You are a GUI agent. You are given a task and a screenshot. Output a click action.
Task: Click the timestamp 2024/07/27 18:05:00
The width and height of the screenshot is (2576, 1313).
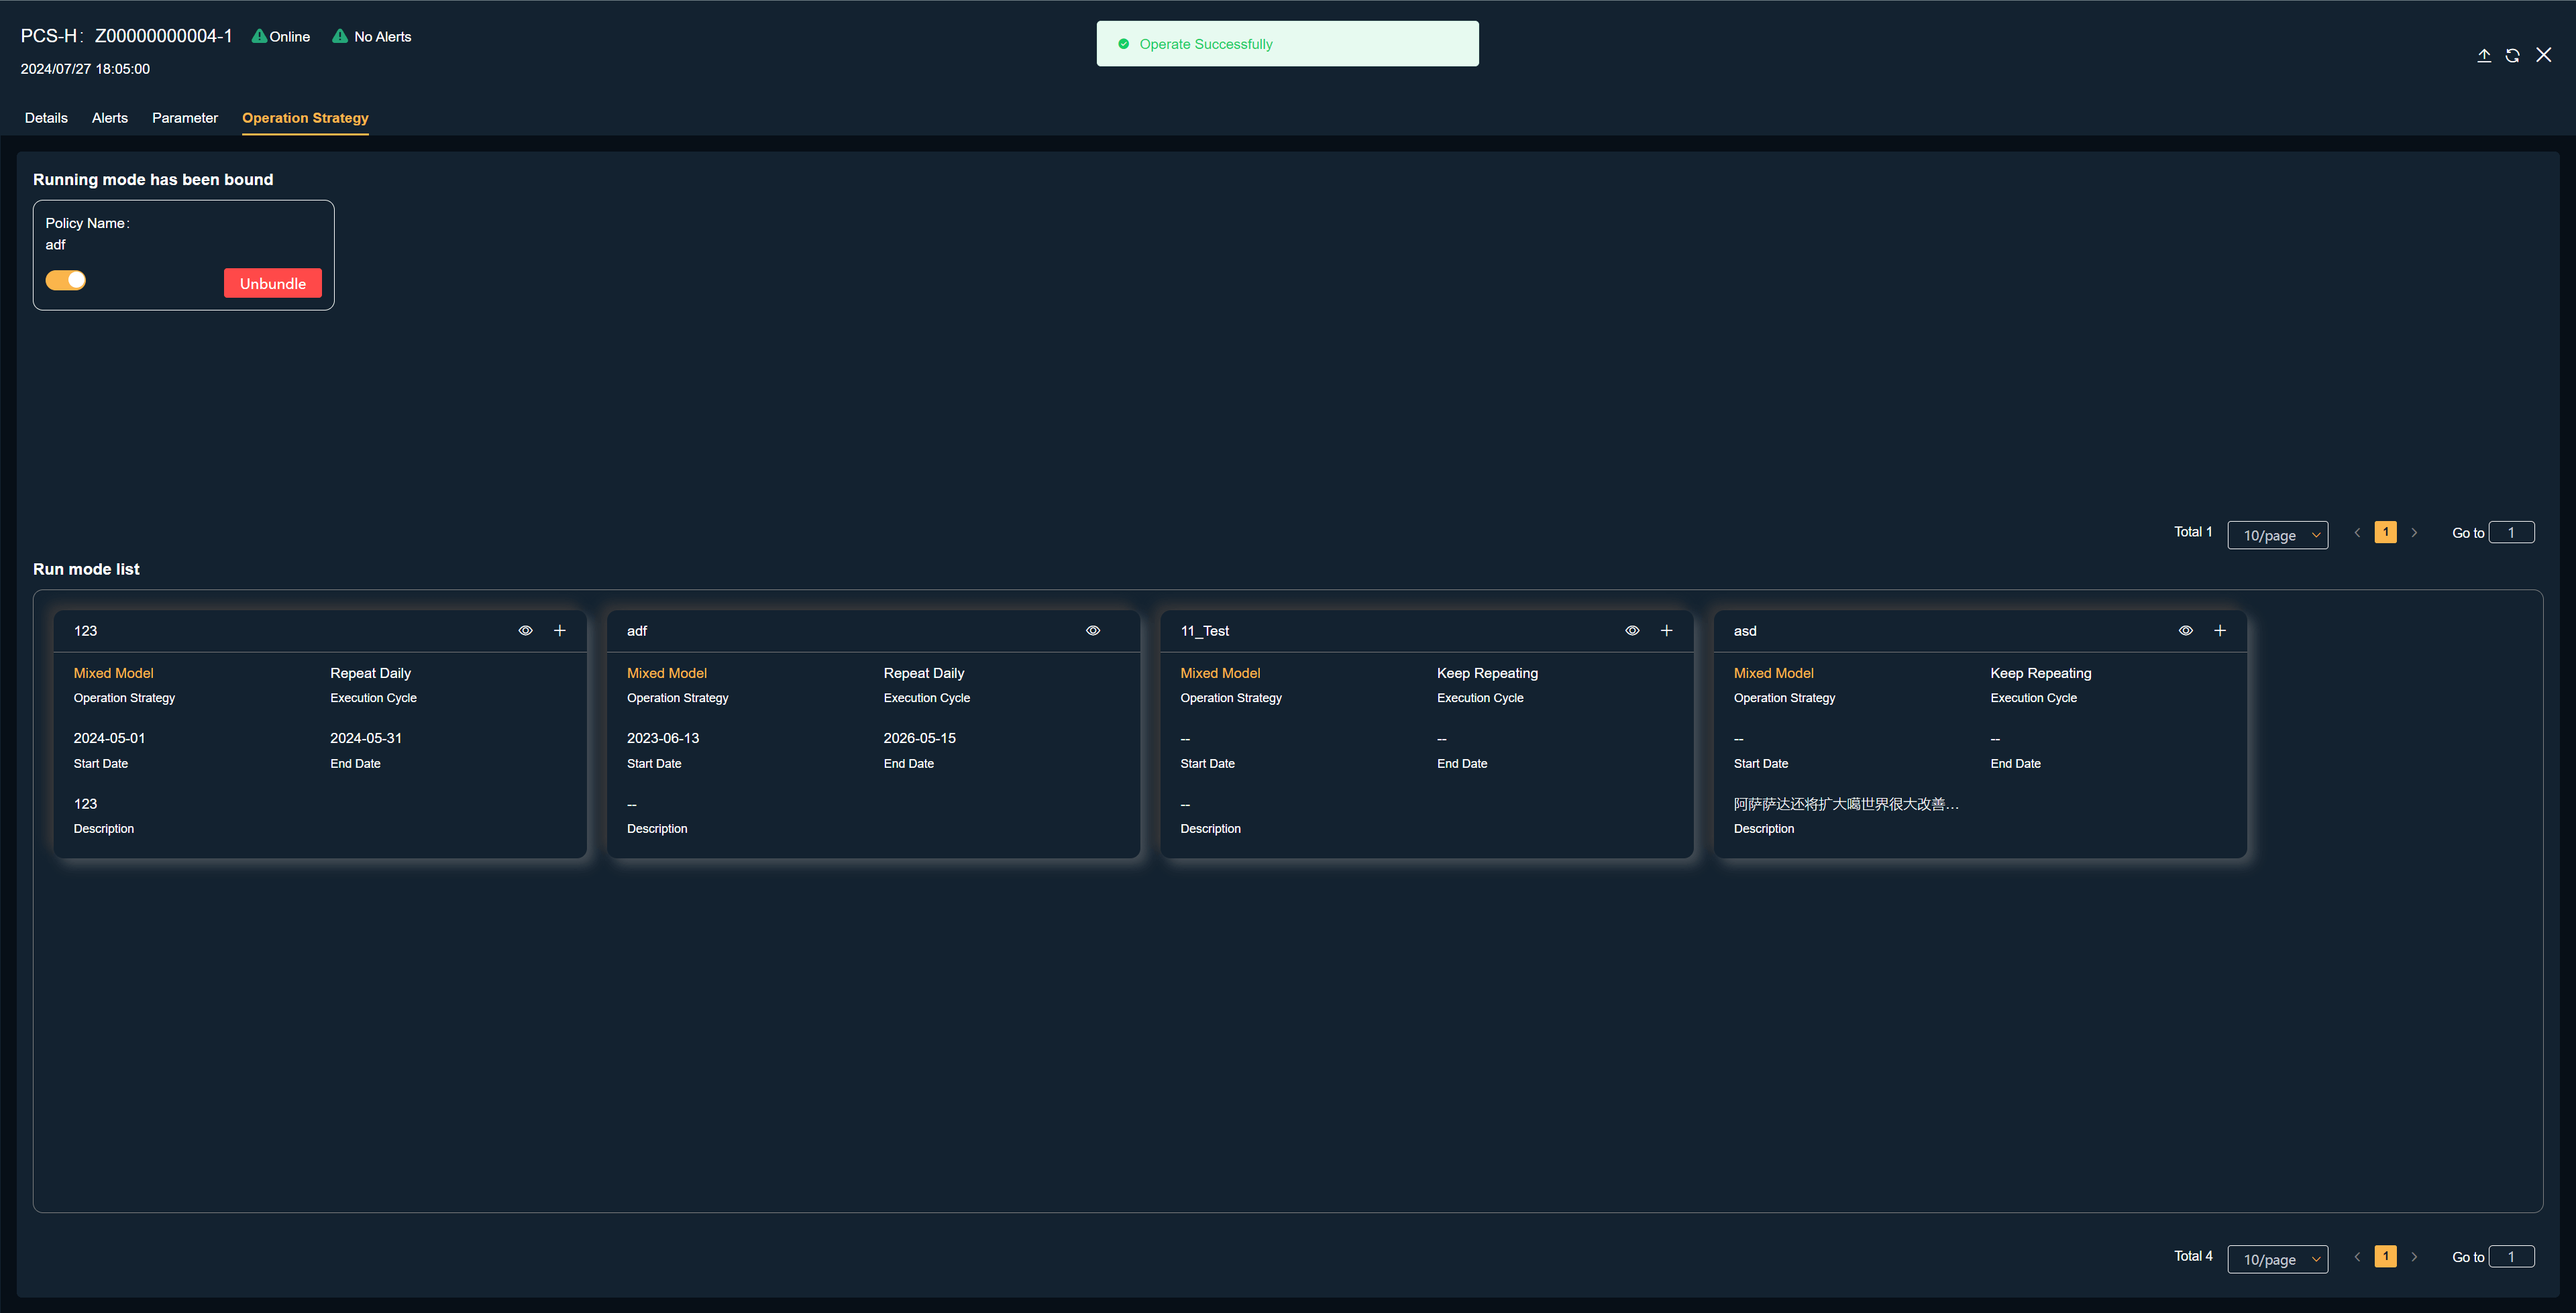(x=85, y=69)
